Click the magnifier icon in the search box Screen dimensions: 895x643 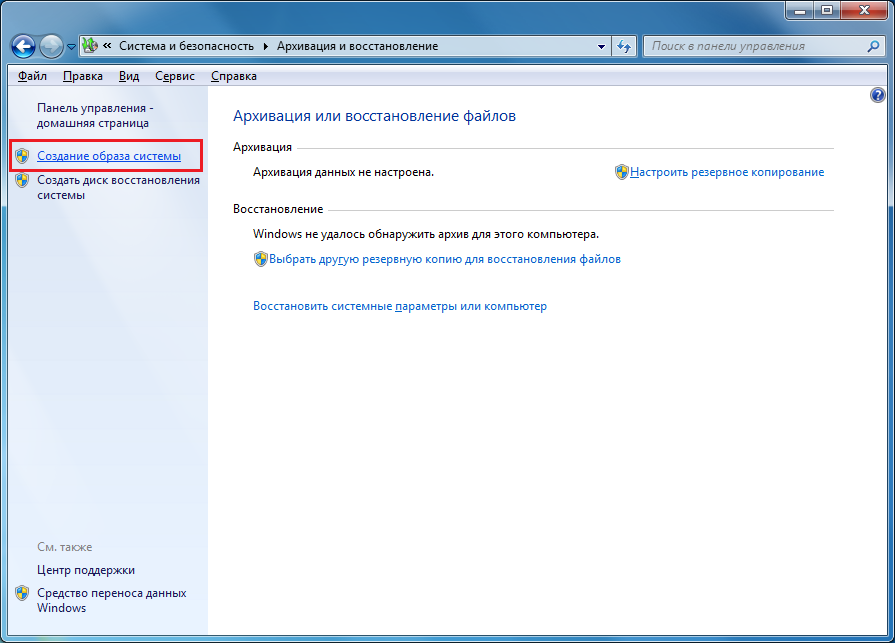873,45
